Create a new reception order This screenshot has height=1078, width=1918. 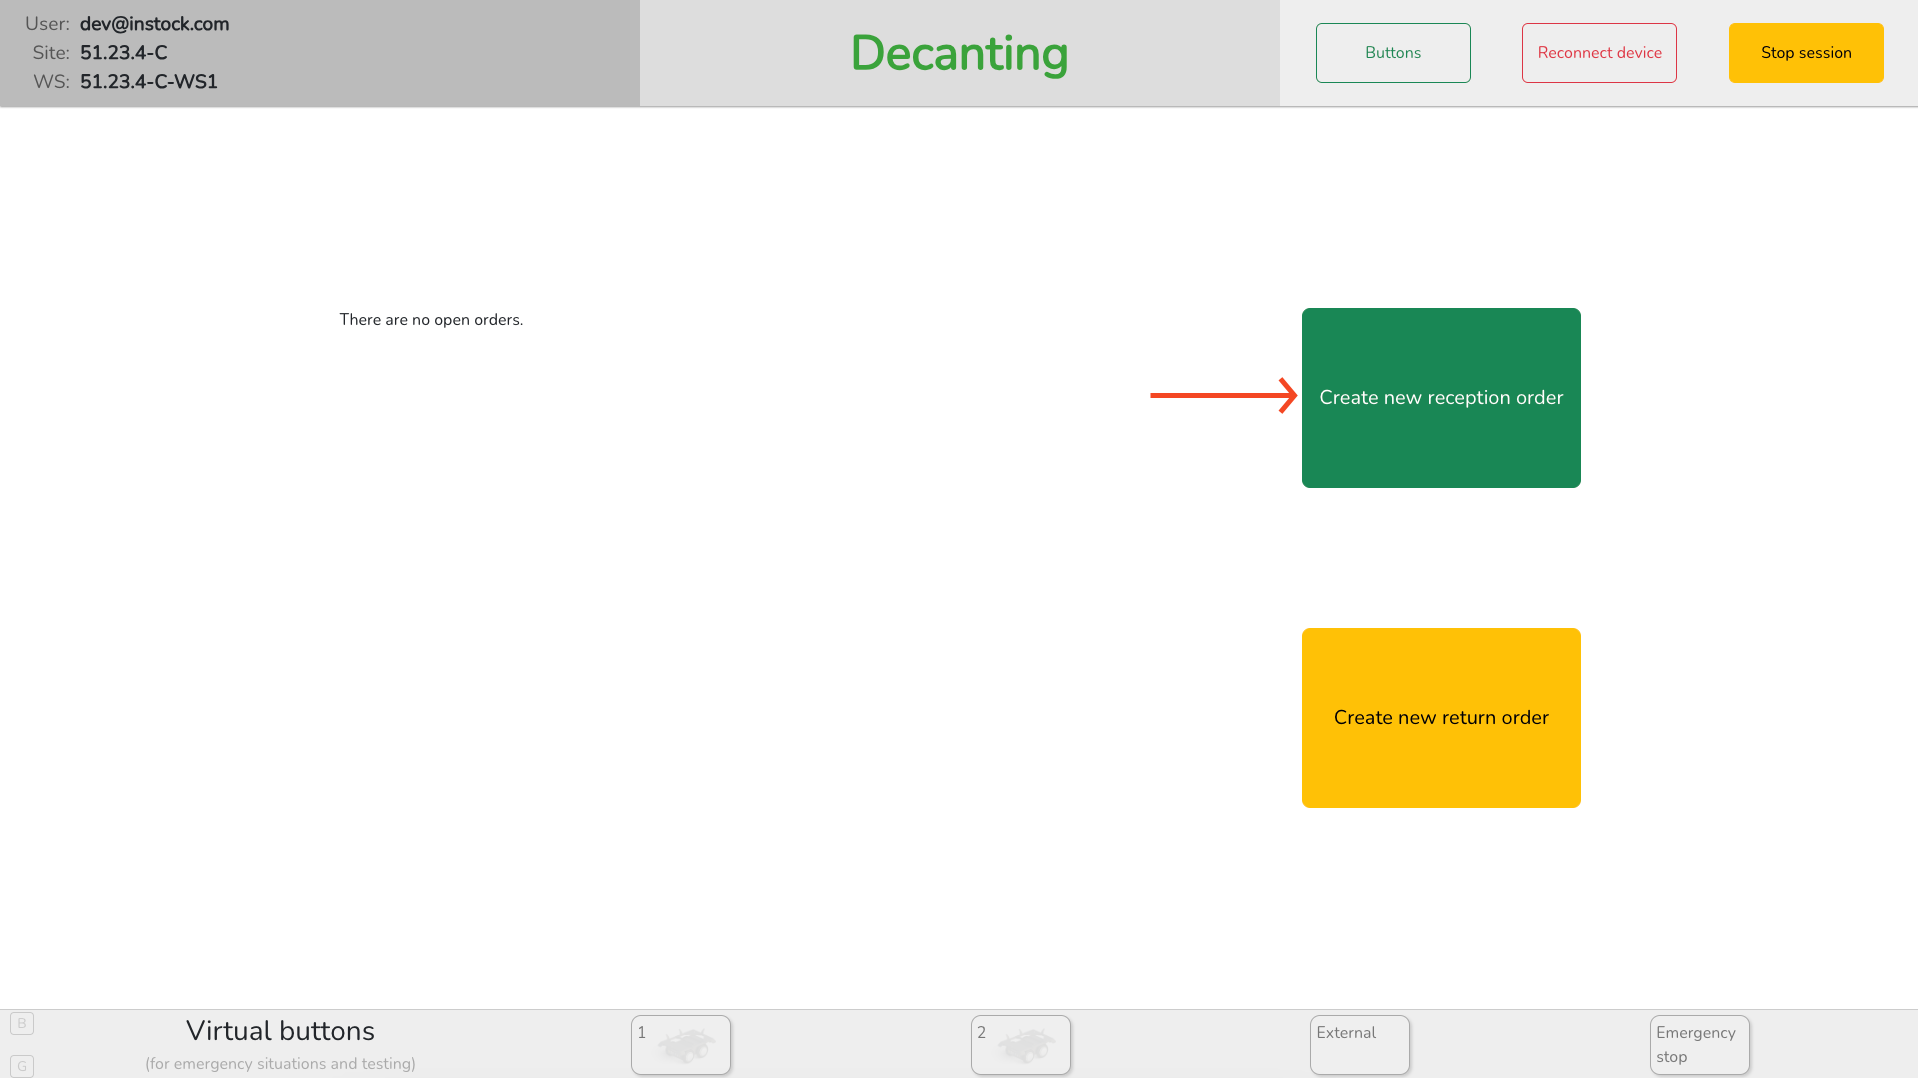[x=1441, y=398]
